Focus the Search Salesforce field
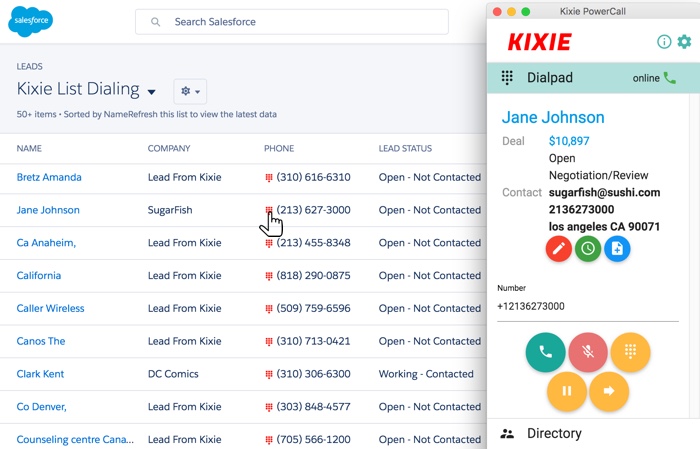700x449 pixels. click(x=292, y=22)
